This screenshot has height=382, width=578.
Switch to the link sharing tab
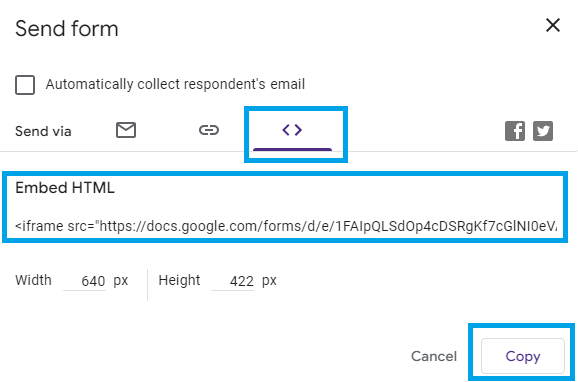209,130
